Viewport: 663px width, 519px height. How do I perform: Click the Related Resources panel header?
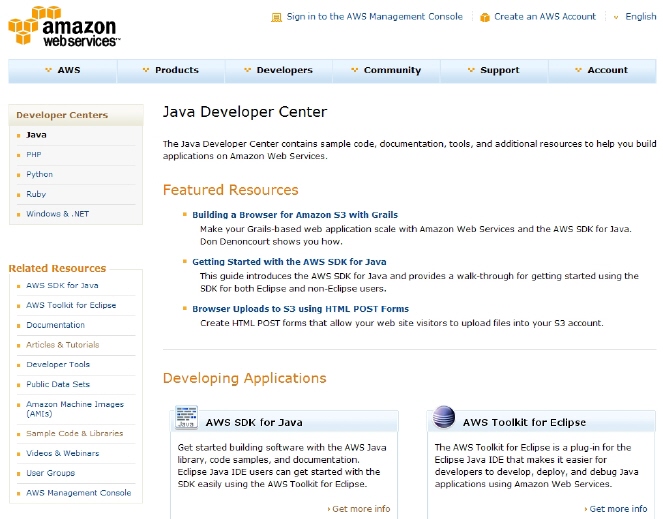57,268
